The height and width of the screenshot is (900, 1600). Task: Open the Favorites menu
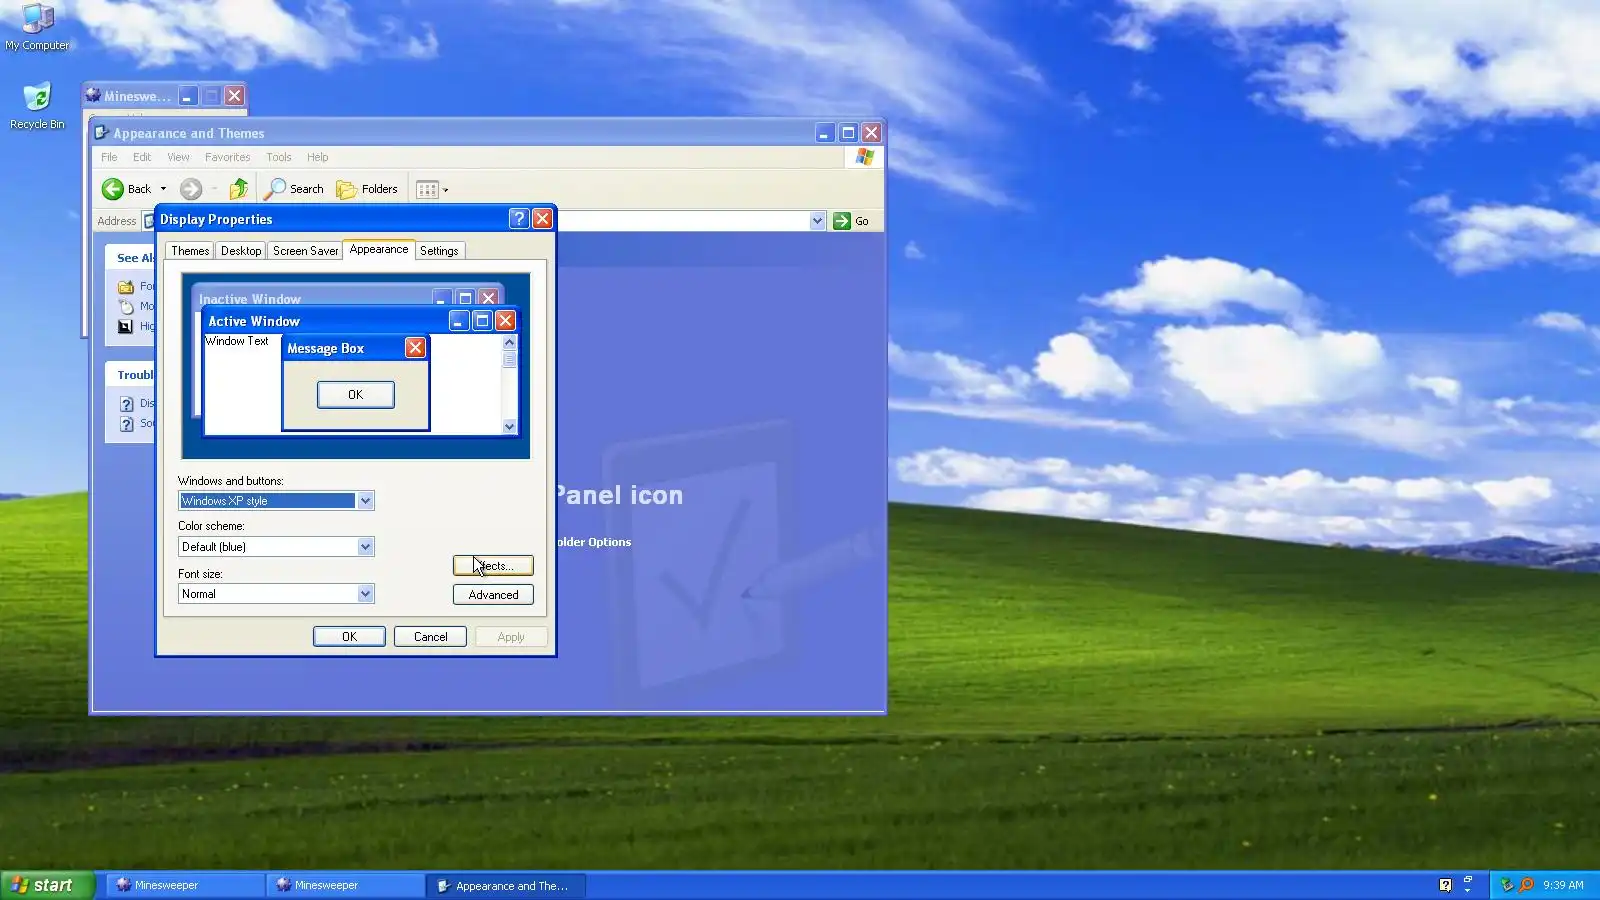227,157
